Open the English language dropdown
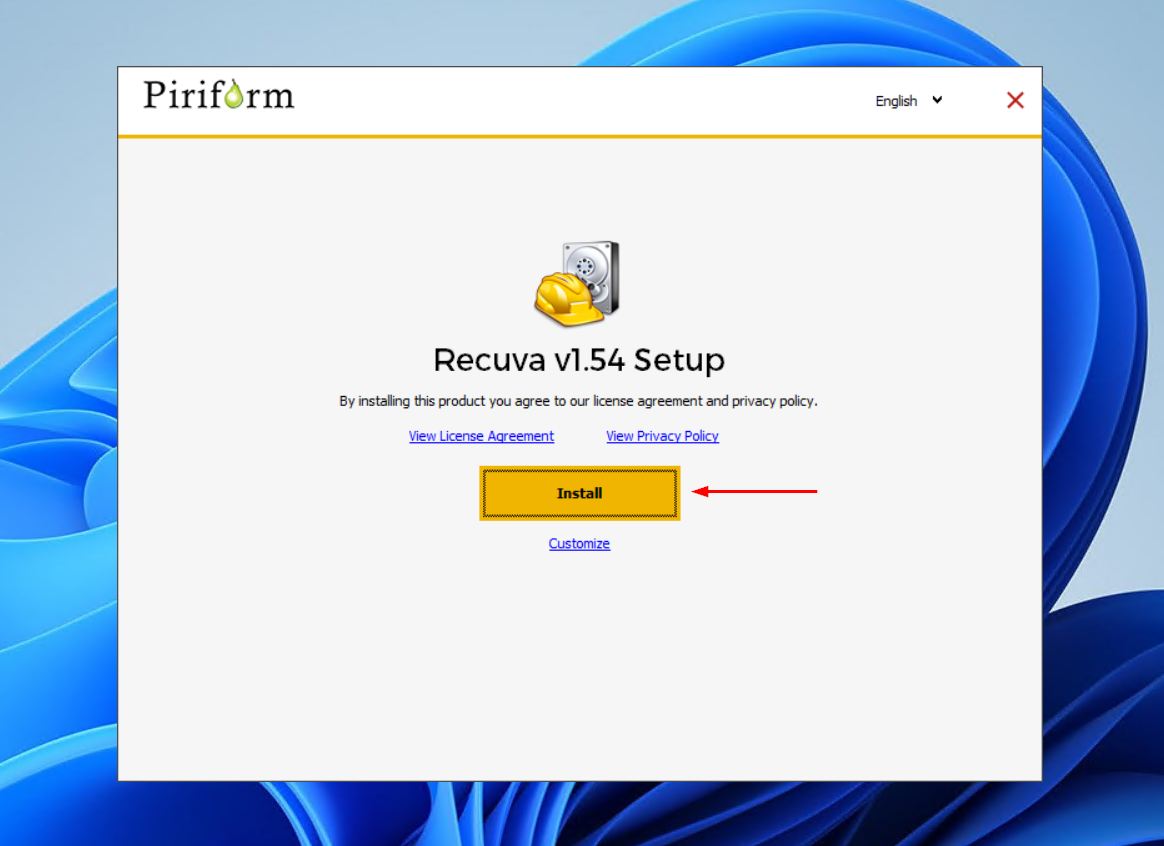This screenshot has width=1164, height=846. coord(905,101)
